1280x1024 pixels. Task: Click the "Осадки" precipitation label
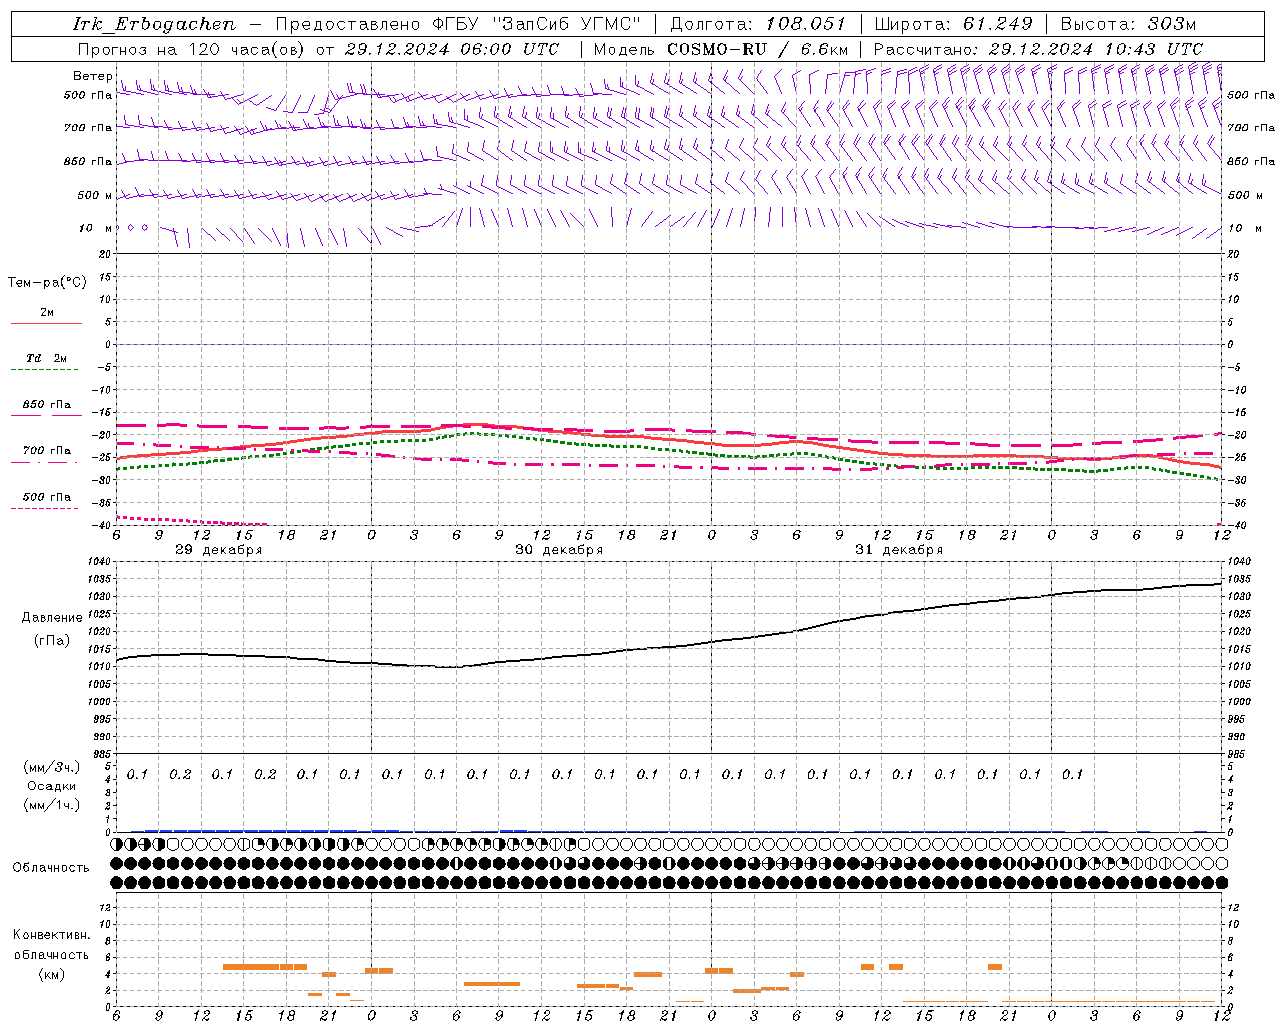coord(52,786)
